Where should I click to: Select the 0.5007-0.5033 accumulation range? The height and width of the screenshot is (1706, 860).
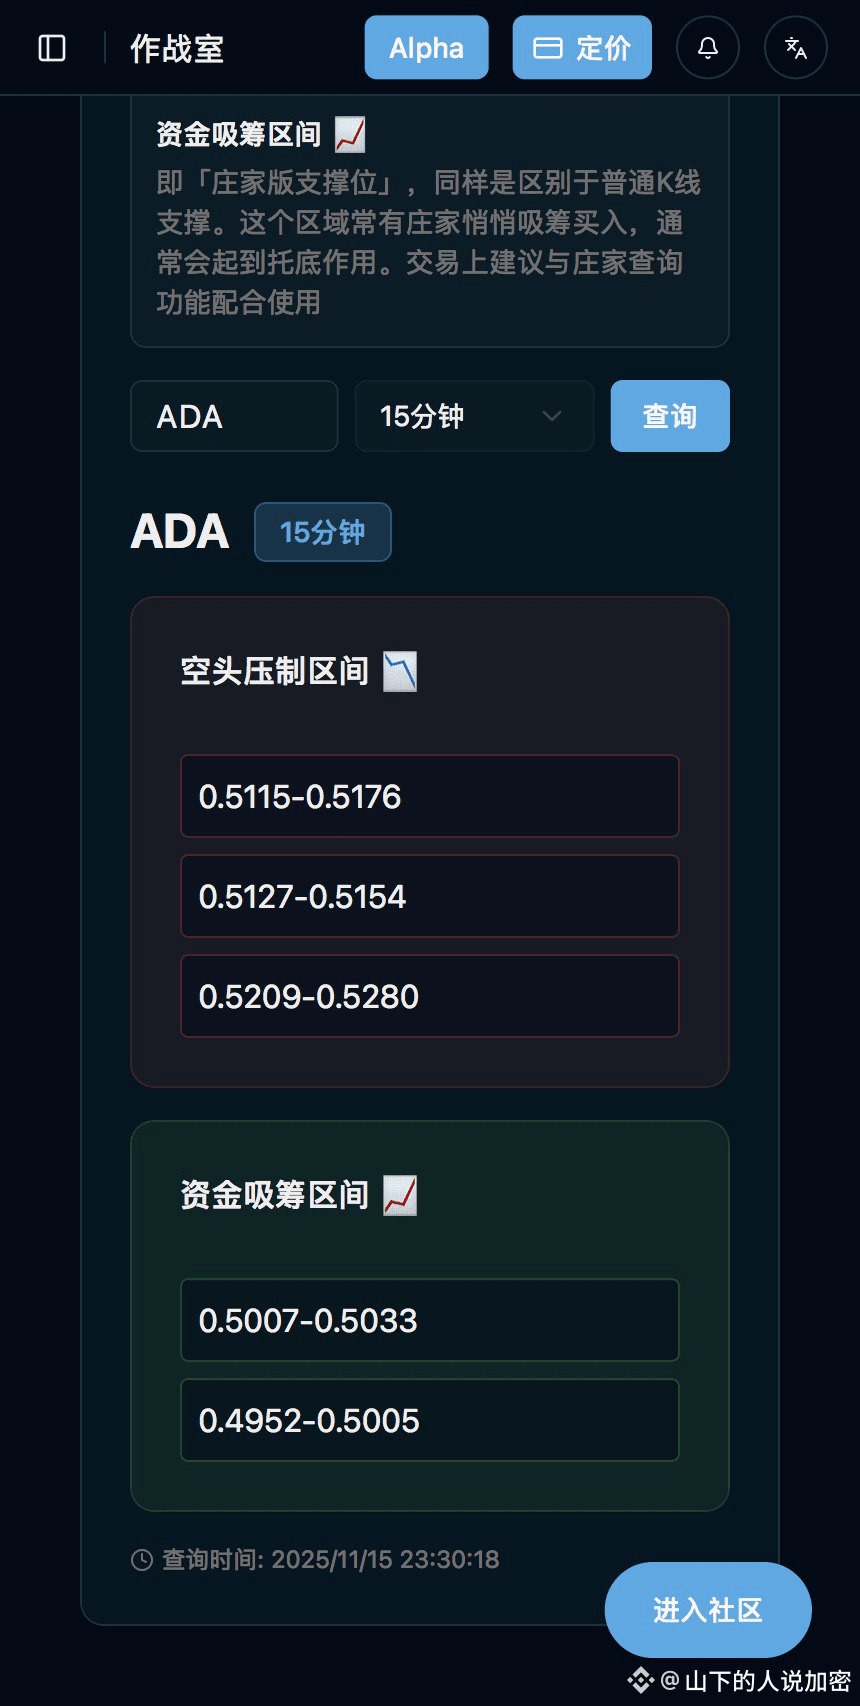pos(430,1320)
